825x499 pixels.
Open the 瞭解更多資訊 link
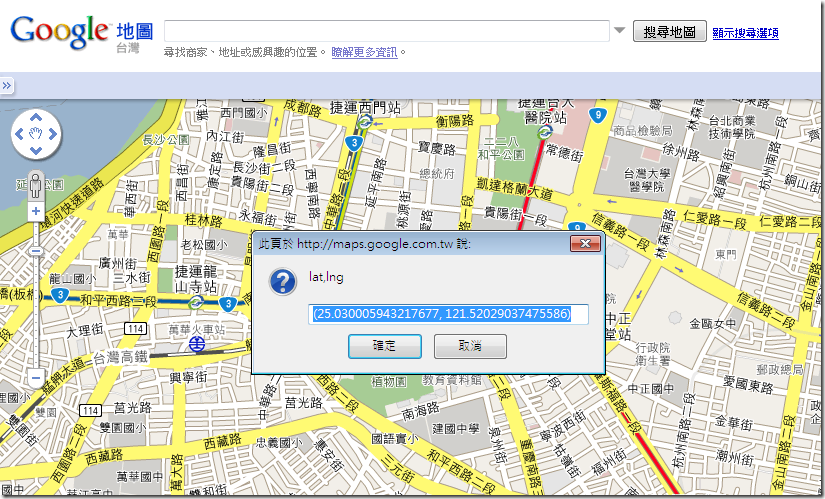point(364,52)
